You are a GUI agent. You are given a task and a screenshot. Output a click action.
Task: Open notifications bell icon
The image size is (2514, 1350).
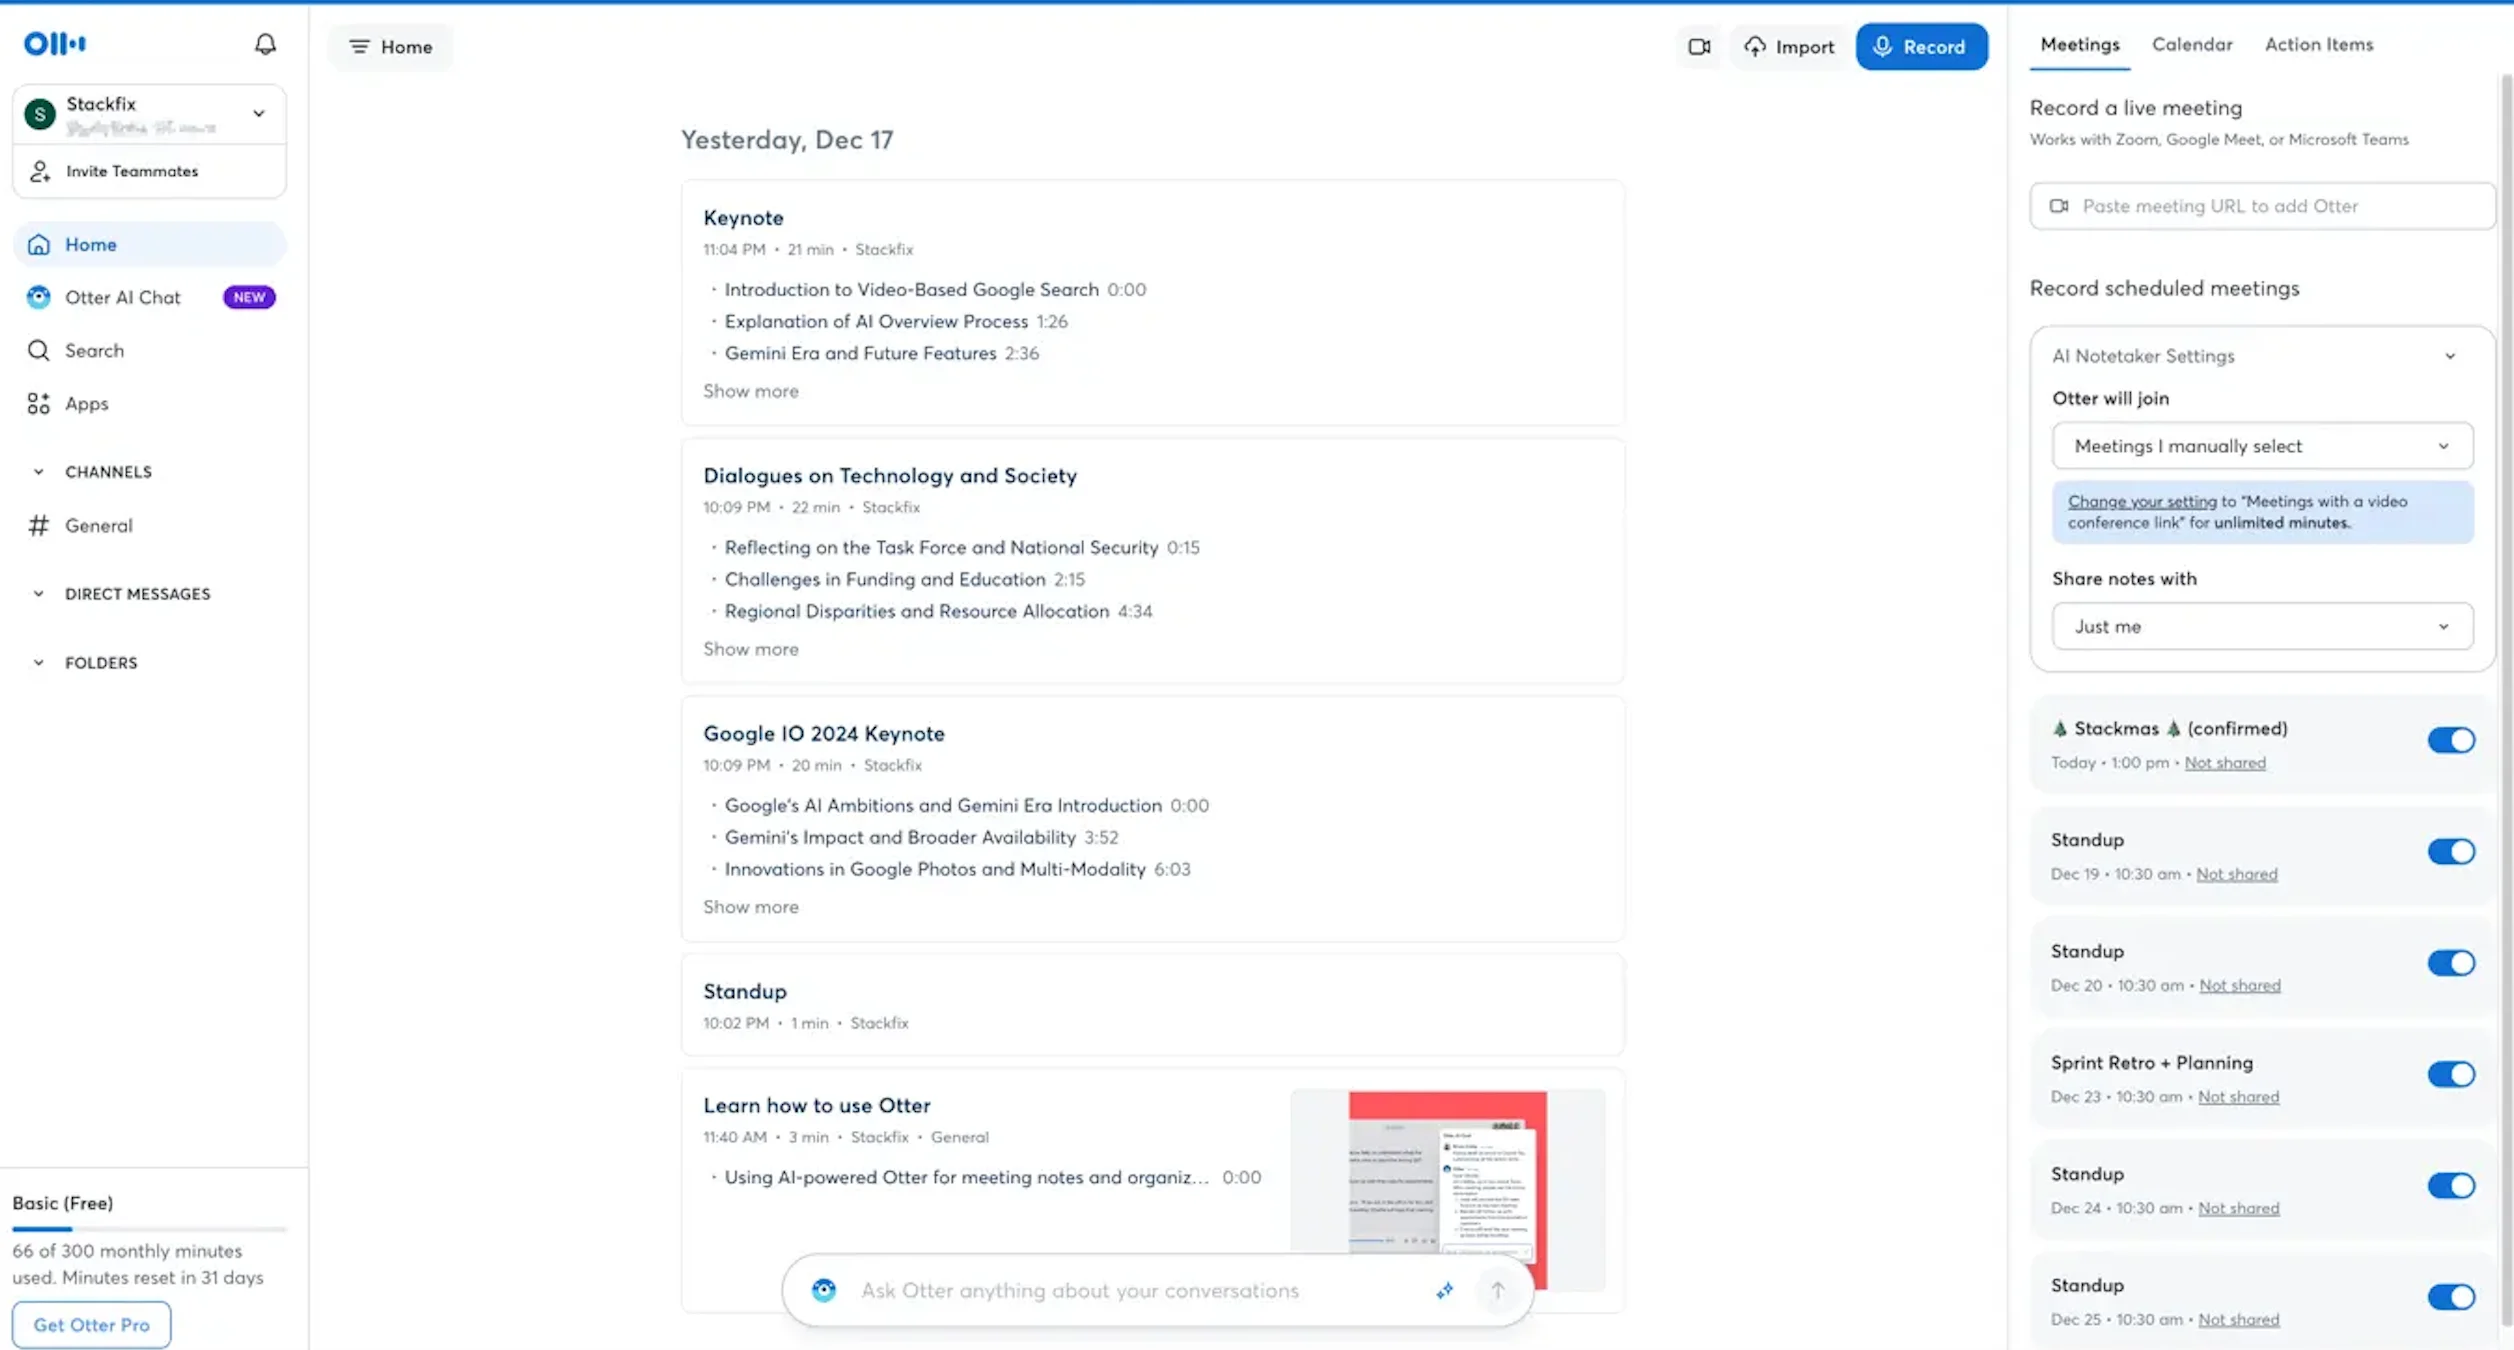point(265,44)
